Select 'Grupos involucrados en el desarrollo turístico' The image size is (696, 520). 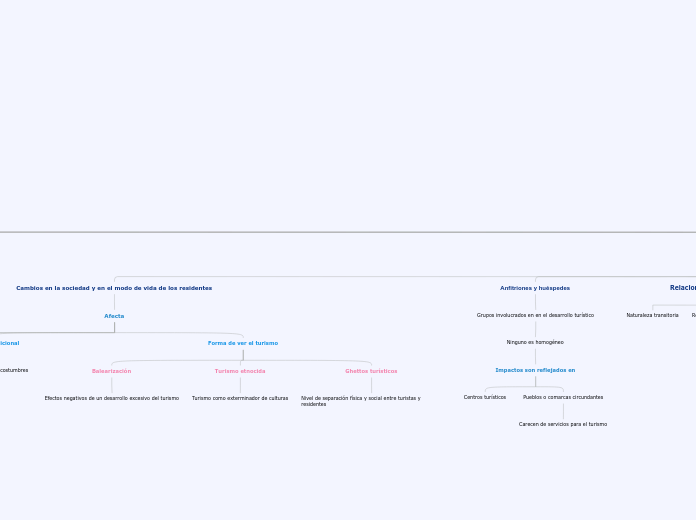(535, 315)
